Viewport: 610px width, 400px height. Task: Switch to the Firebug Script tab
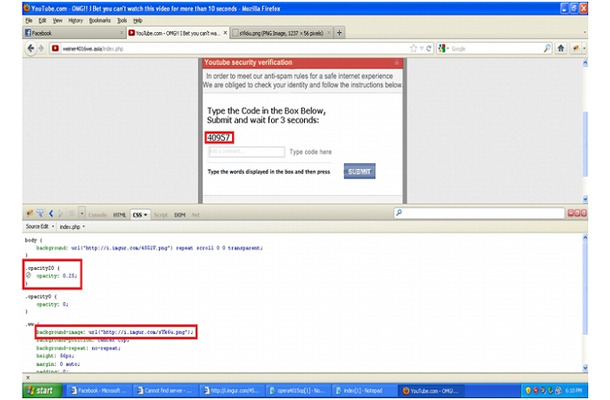[x=161, y=215]
